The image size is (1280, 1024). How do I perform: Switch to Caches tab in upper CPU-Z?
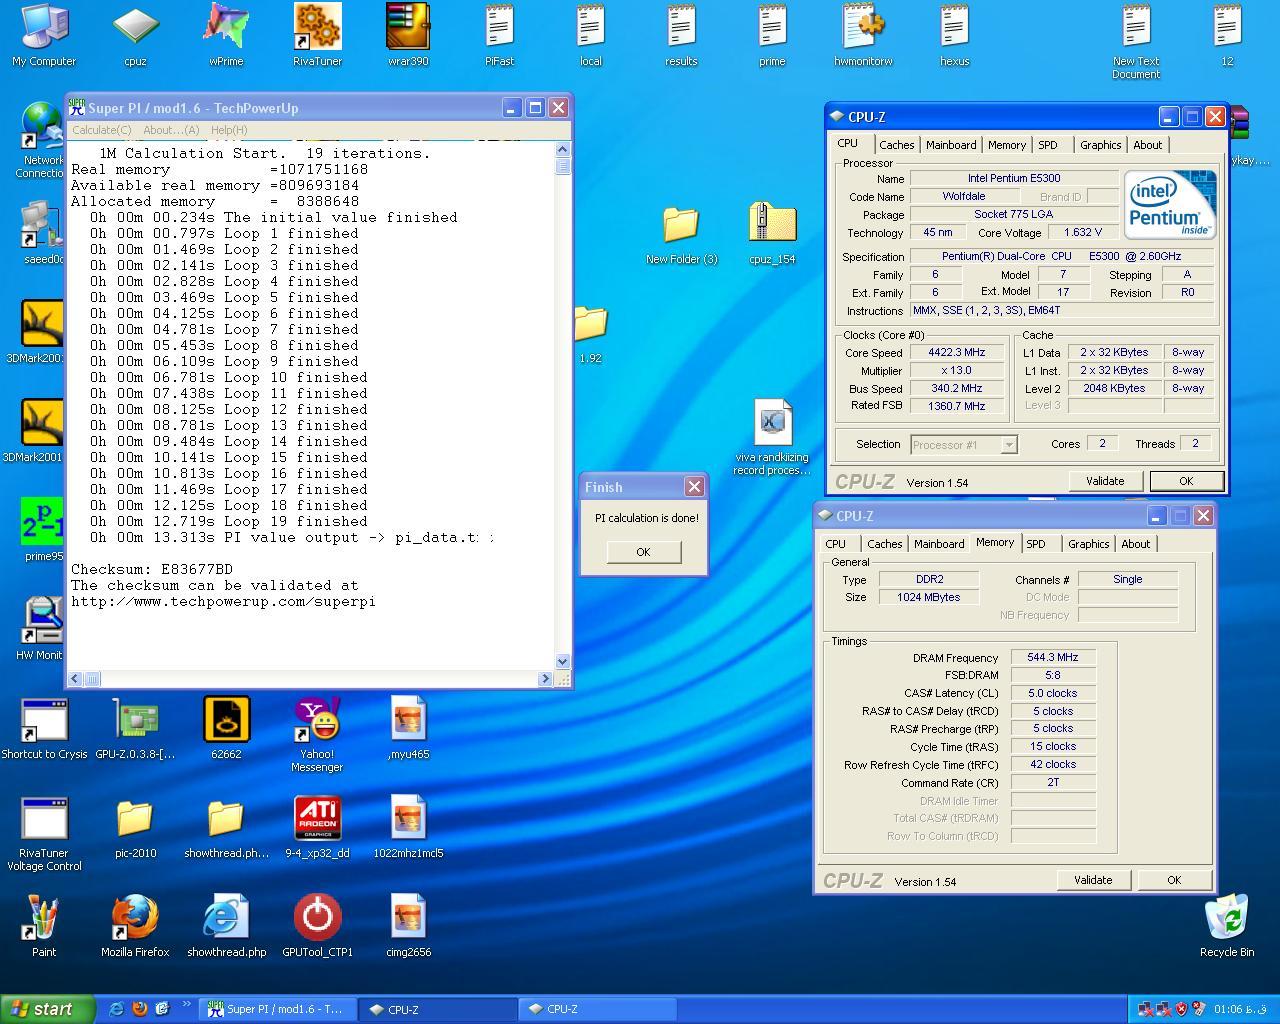click(x=897, y=145)
